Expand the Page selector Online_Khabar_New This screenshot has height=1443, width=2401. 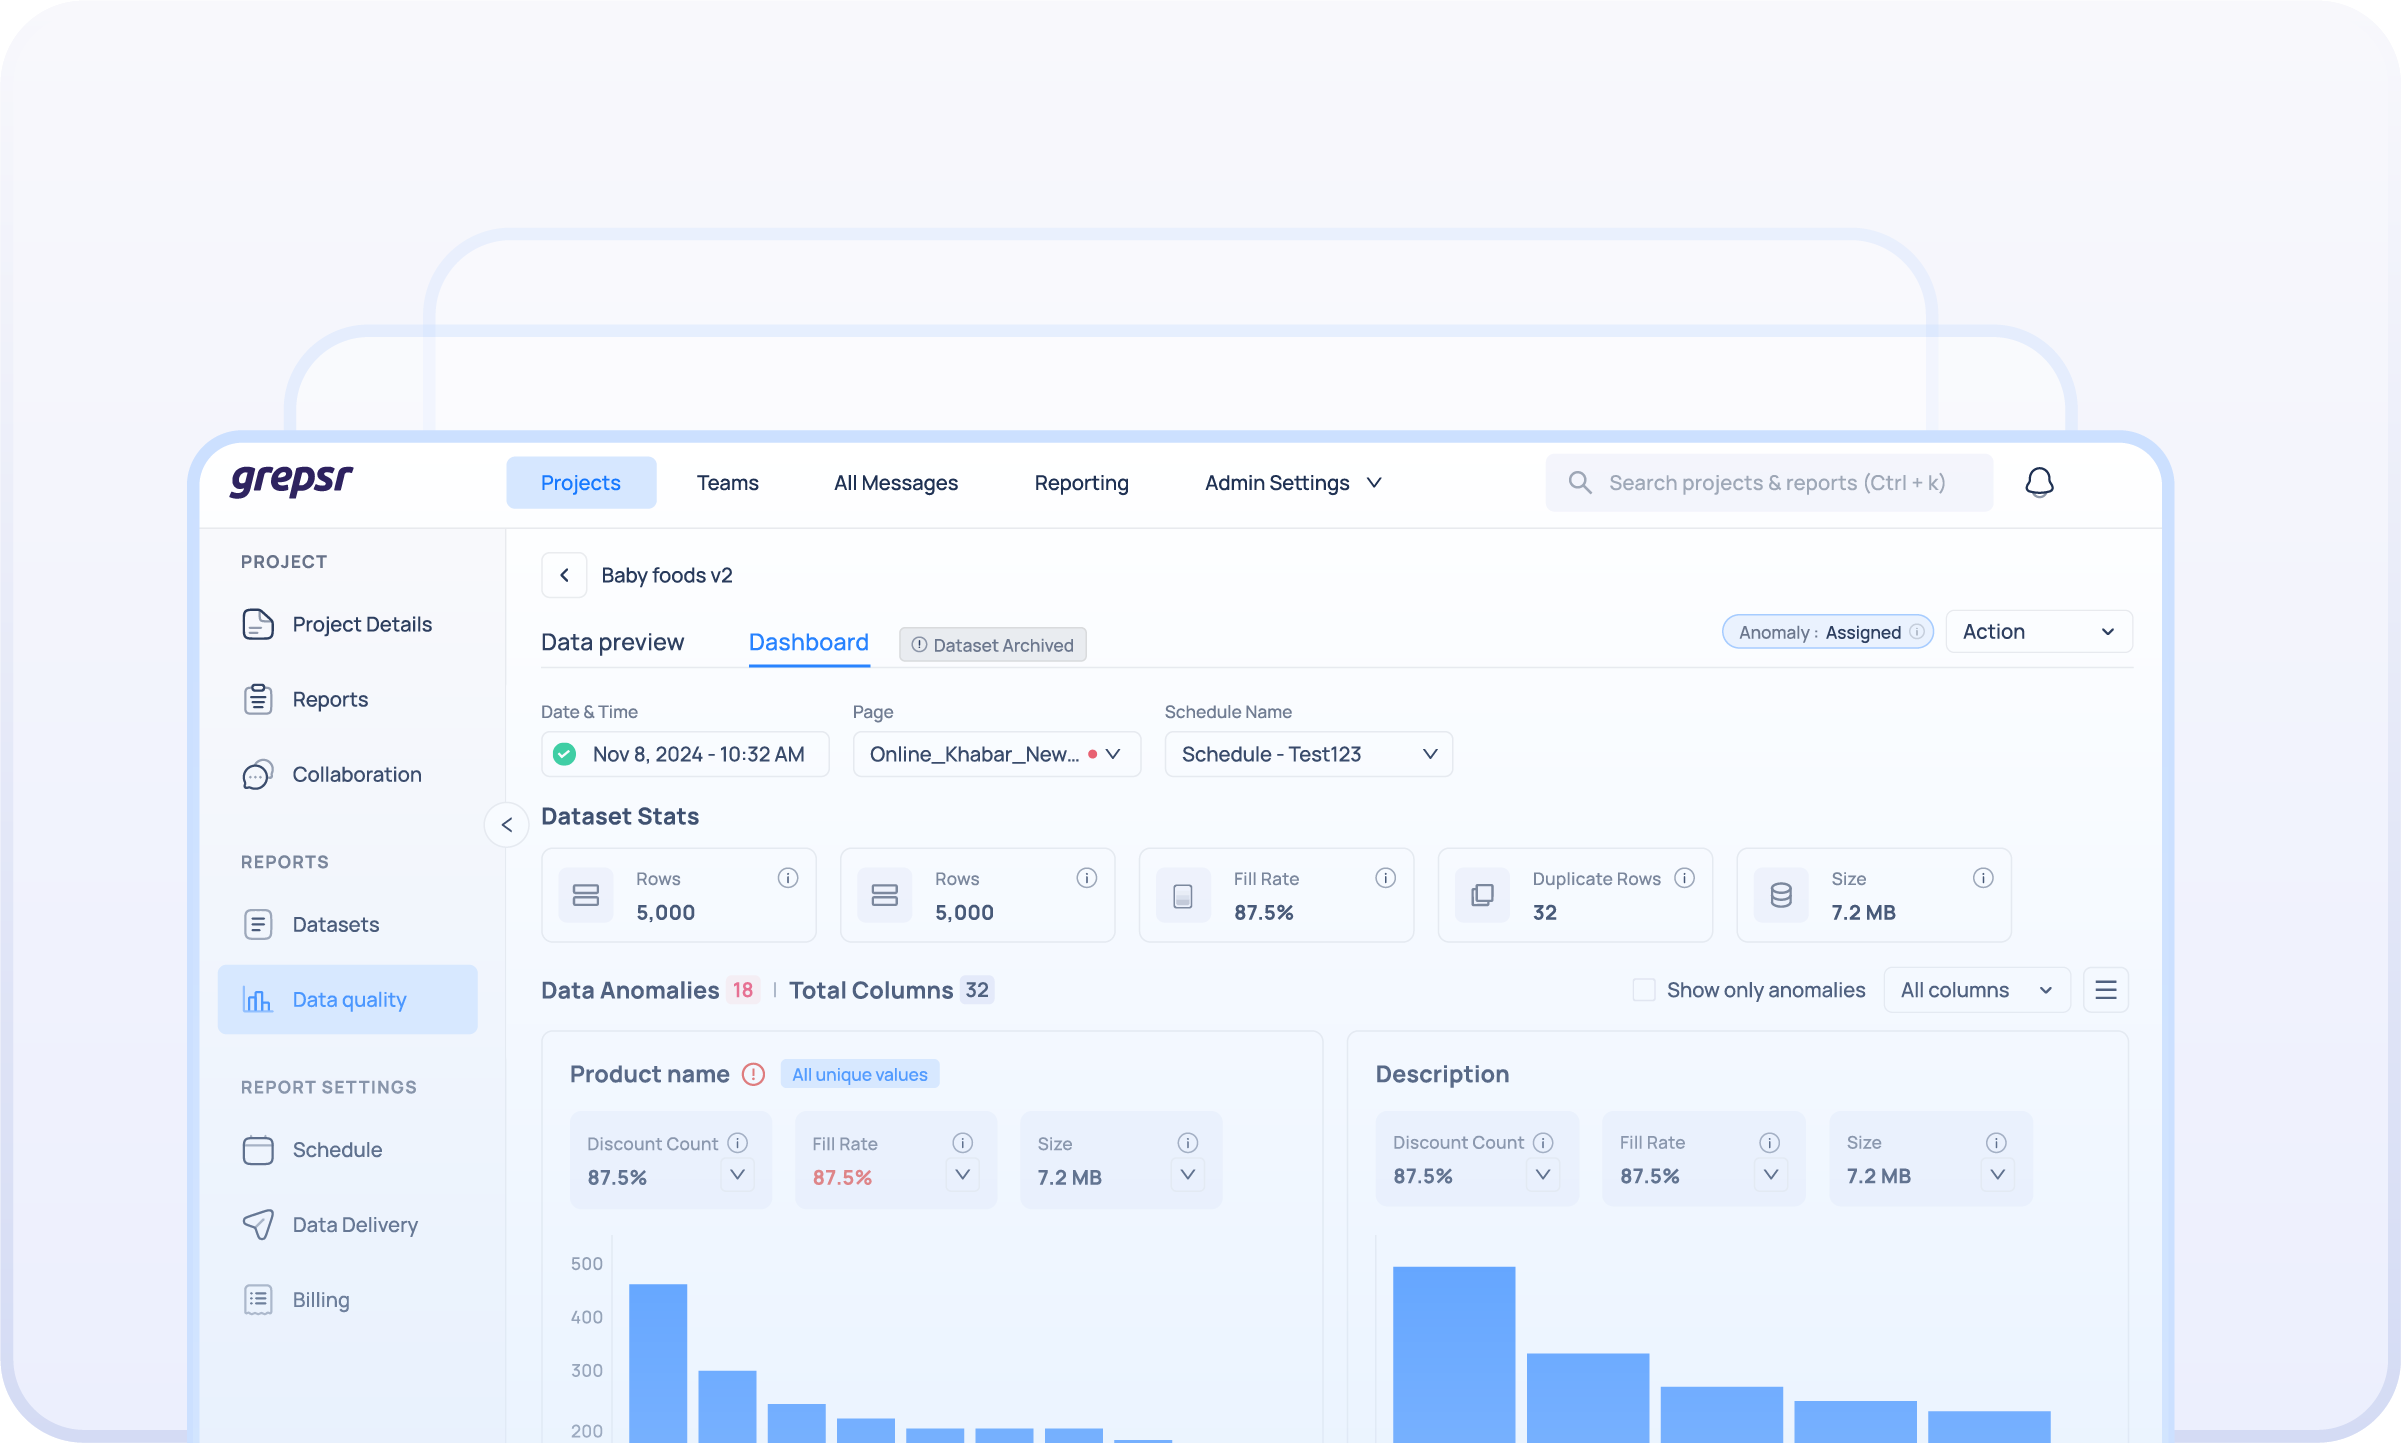(996, 754)
